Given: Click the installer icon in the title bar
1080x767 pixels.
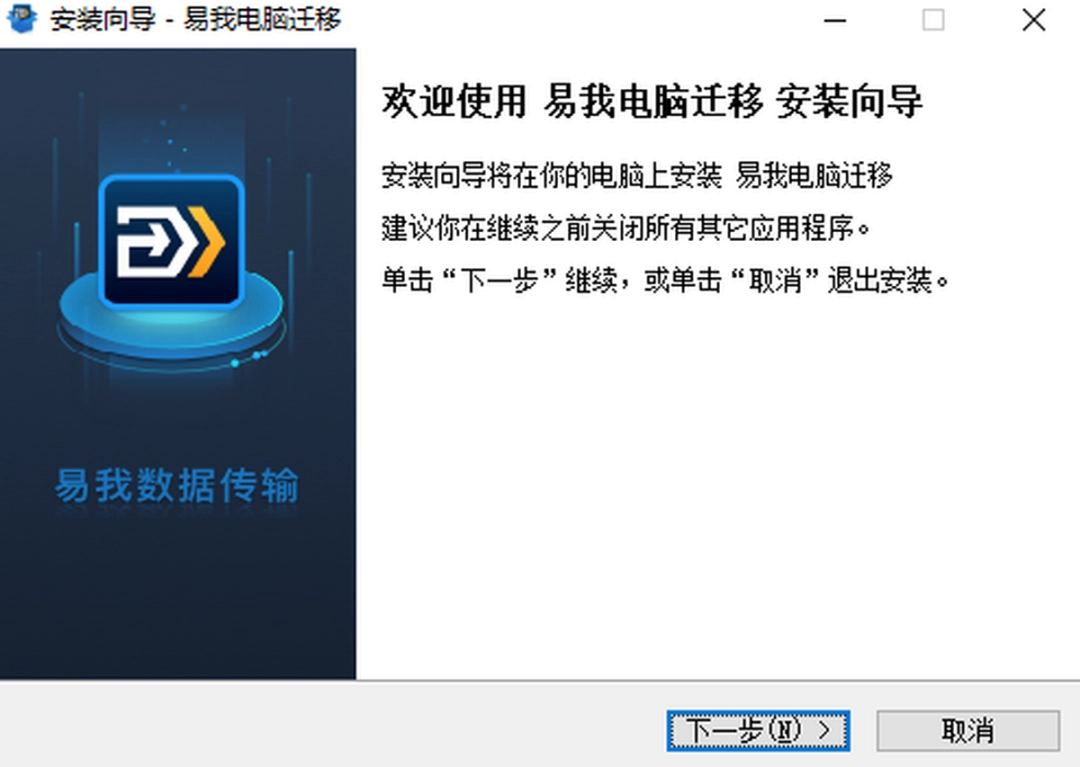Looking at the screenshot, I should point(22,18).
